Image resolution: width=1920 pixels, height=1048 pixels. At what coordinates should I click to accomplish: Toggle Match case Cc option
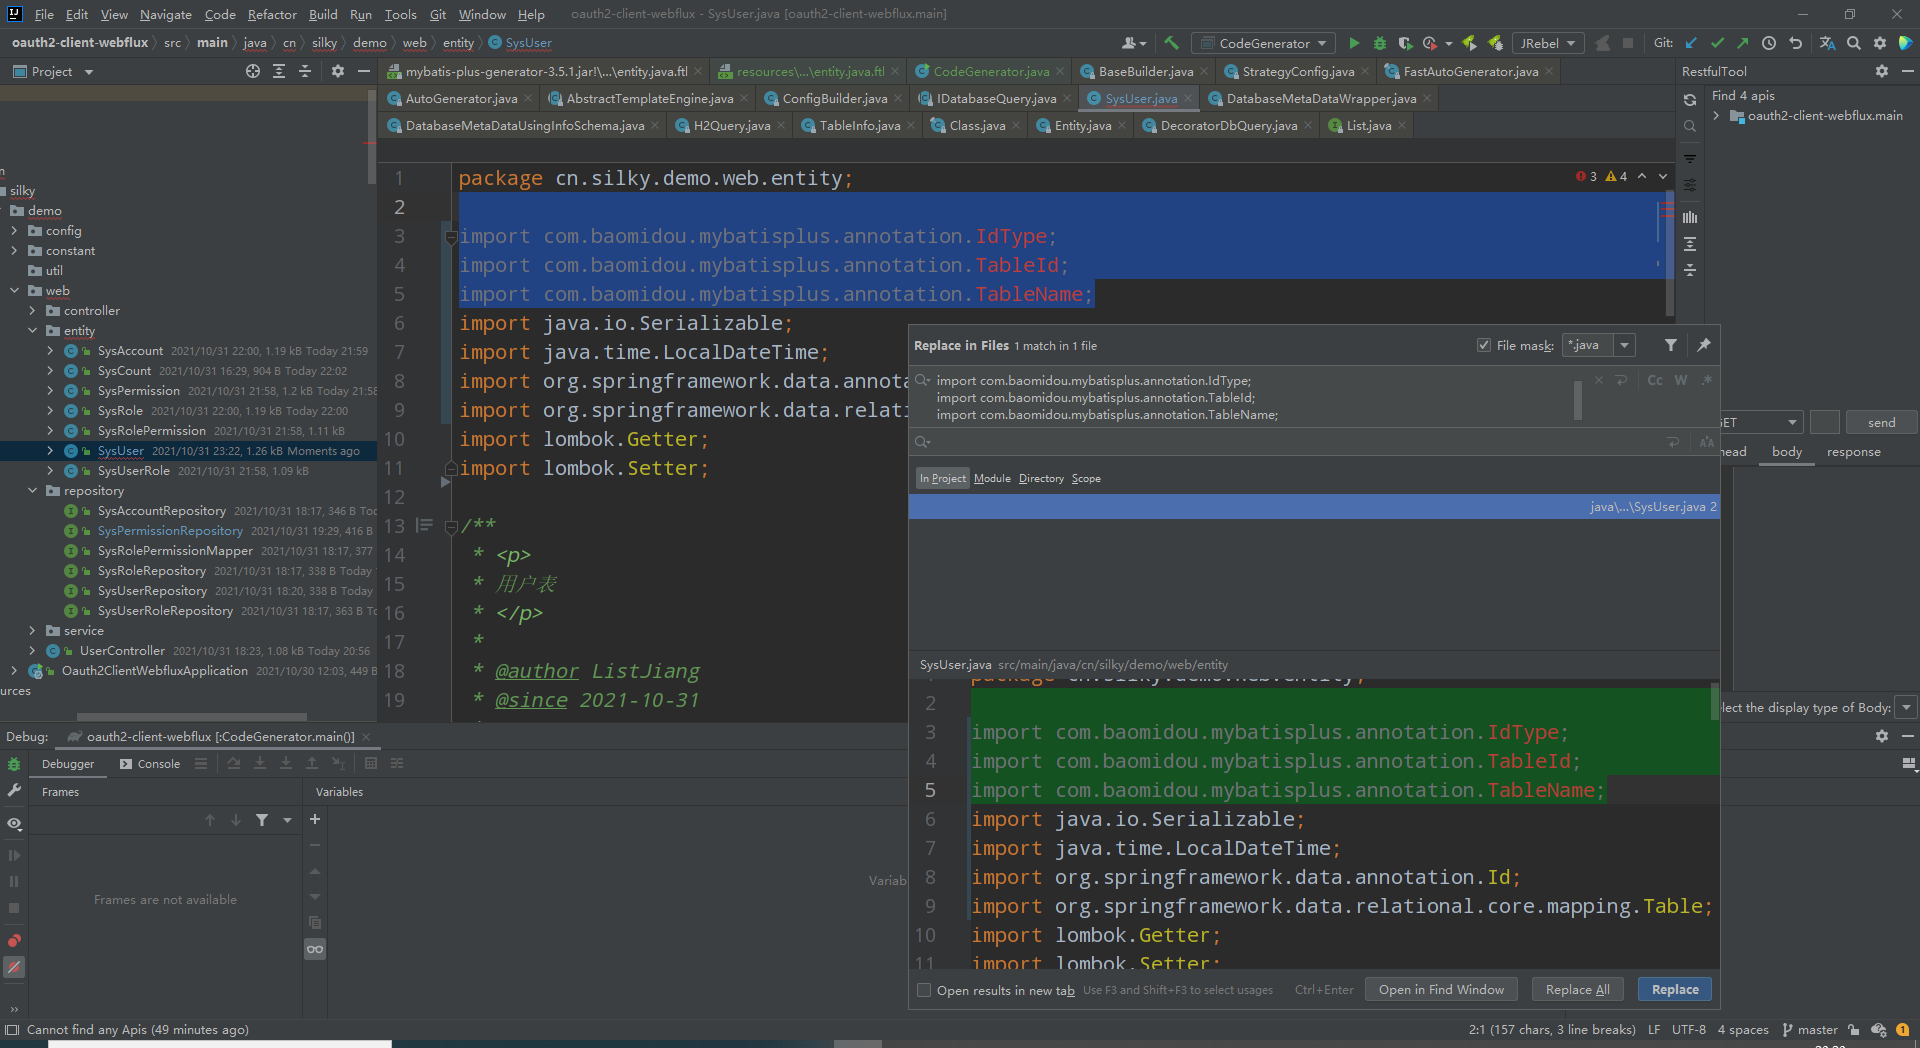1655,381
